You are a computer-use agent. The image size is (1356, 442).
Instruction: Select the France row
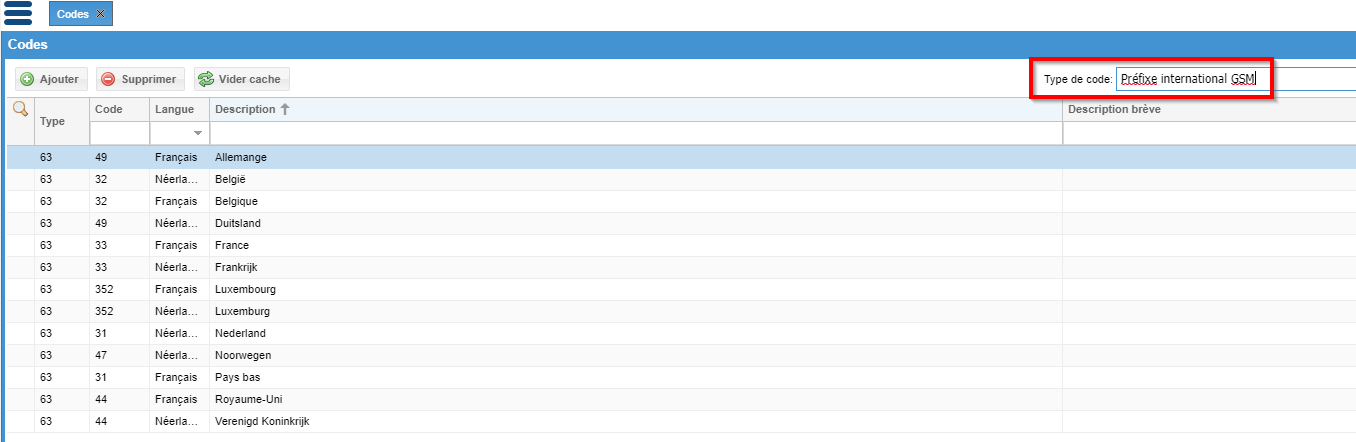[x=681, y=245]
